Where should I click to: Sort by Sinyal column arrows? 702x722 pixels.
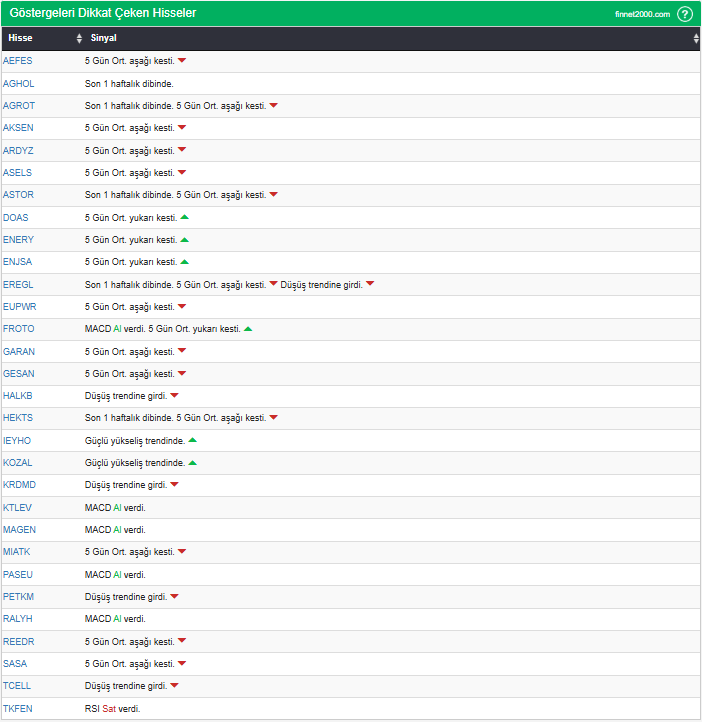click(x=696, y=38)
